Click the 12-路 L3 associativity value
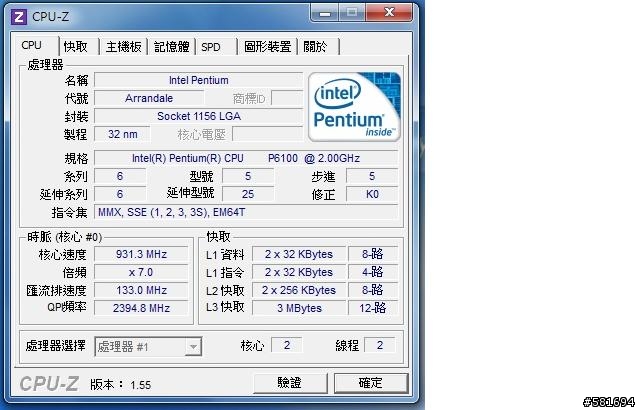640x410 pixels. [373, 308]
